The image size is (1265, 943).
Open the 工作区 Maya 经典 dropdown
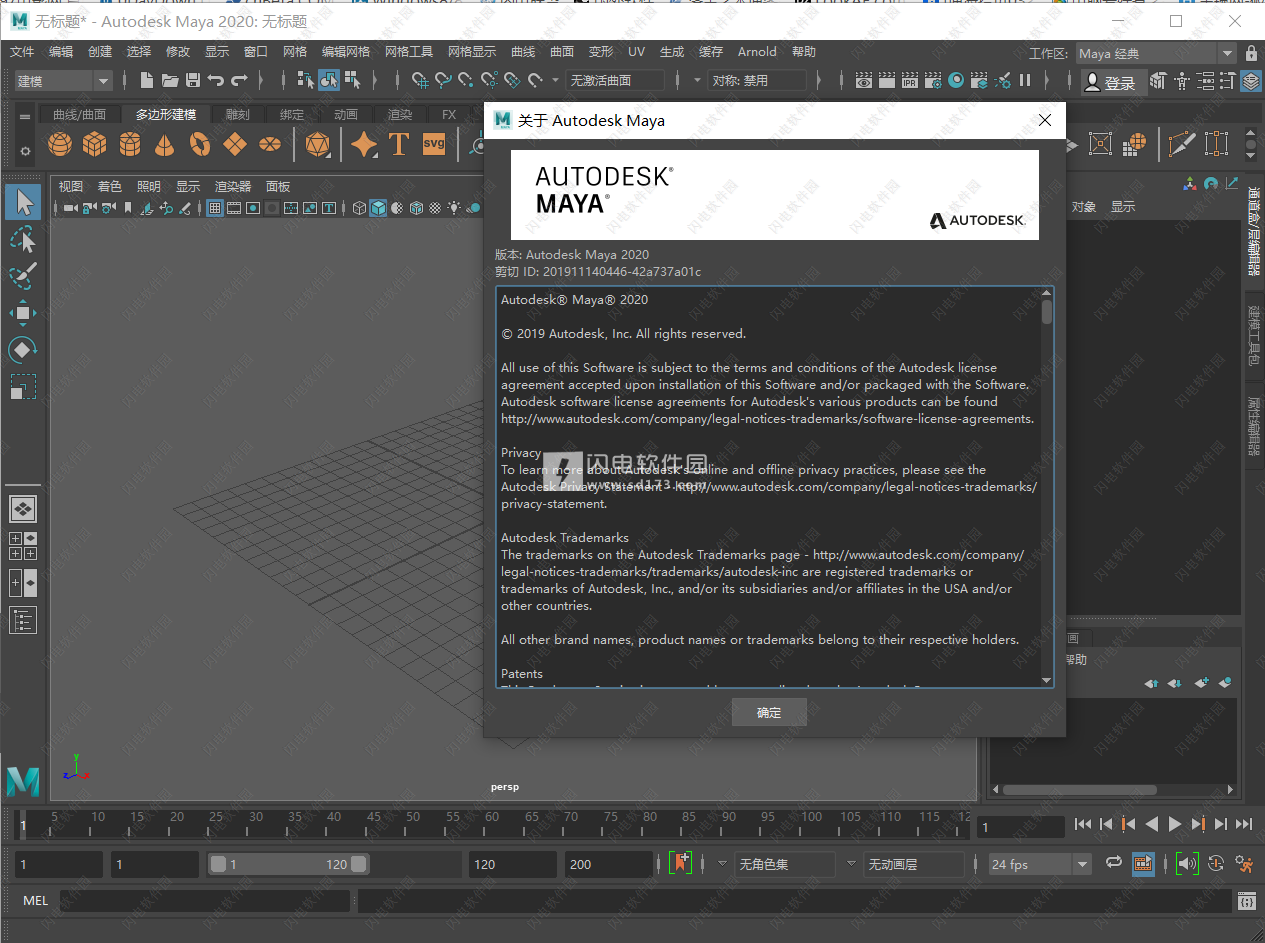tap(1156, 53)
